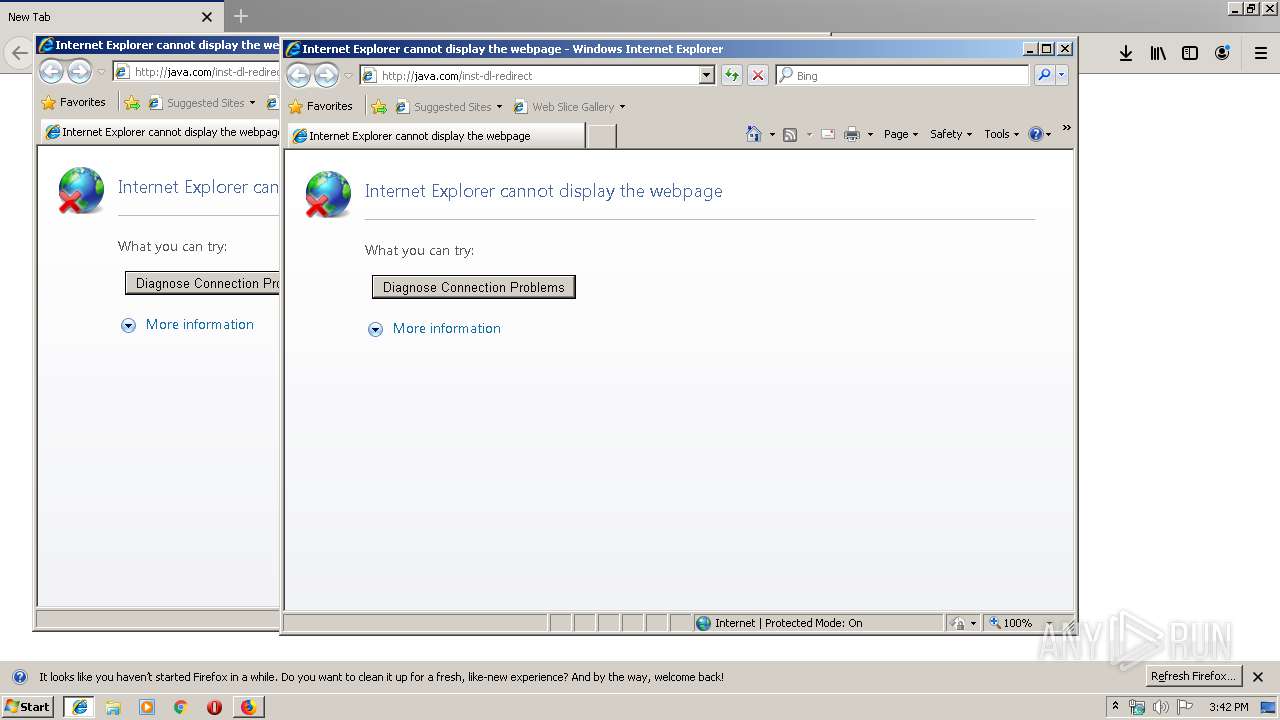Open Suggested Sites in front IE window

[449, 106]
